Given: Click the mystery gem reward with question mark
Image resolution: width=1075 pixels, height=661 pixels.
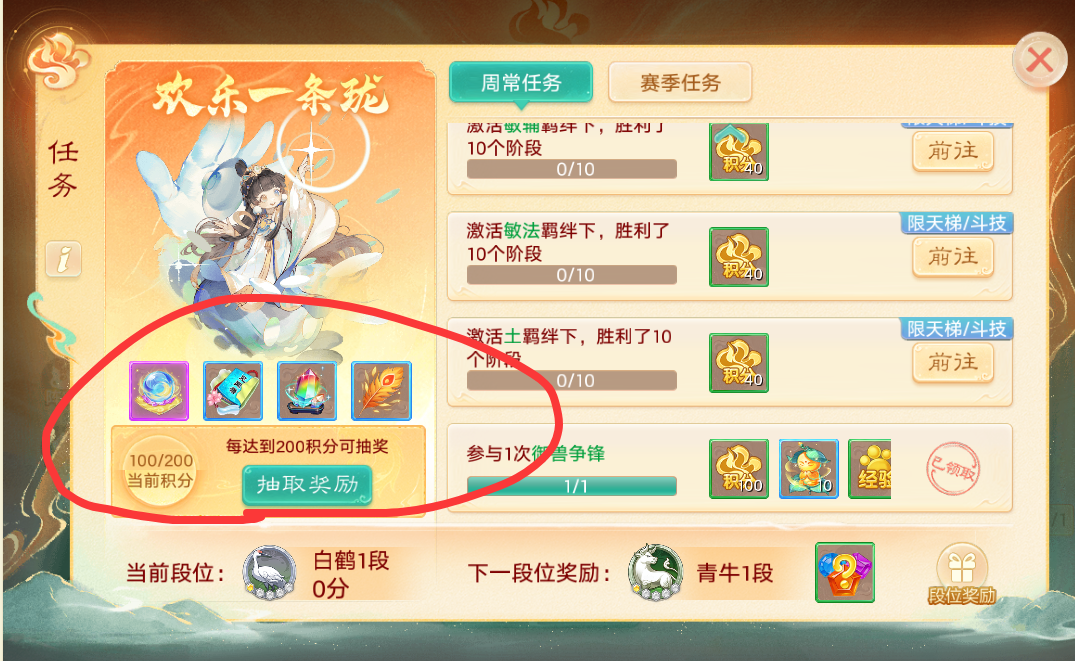Looking at the screenshot, I should (845, 573).
